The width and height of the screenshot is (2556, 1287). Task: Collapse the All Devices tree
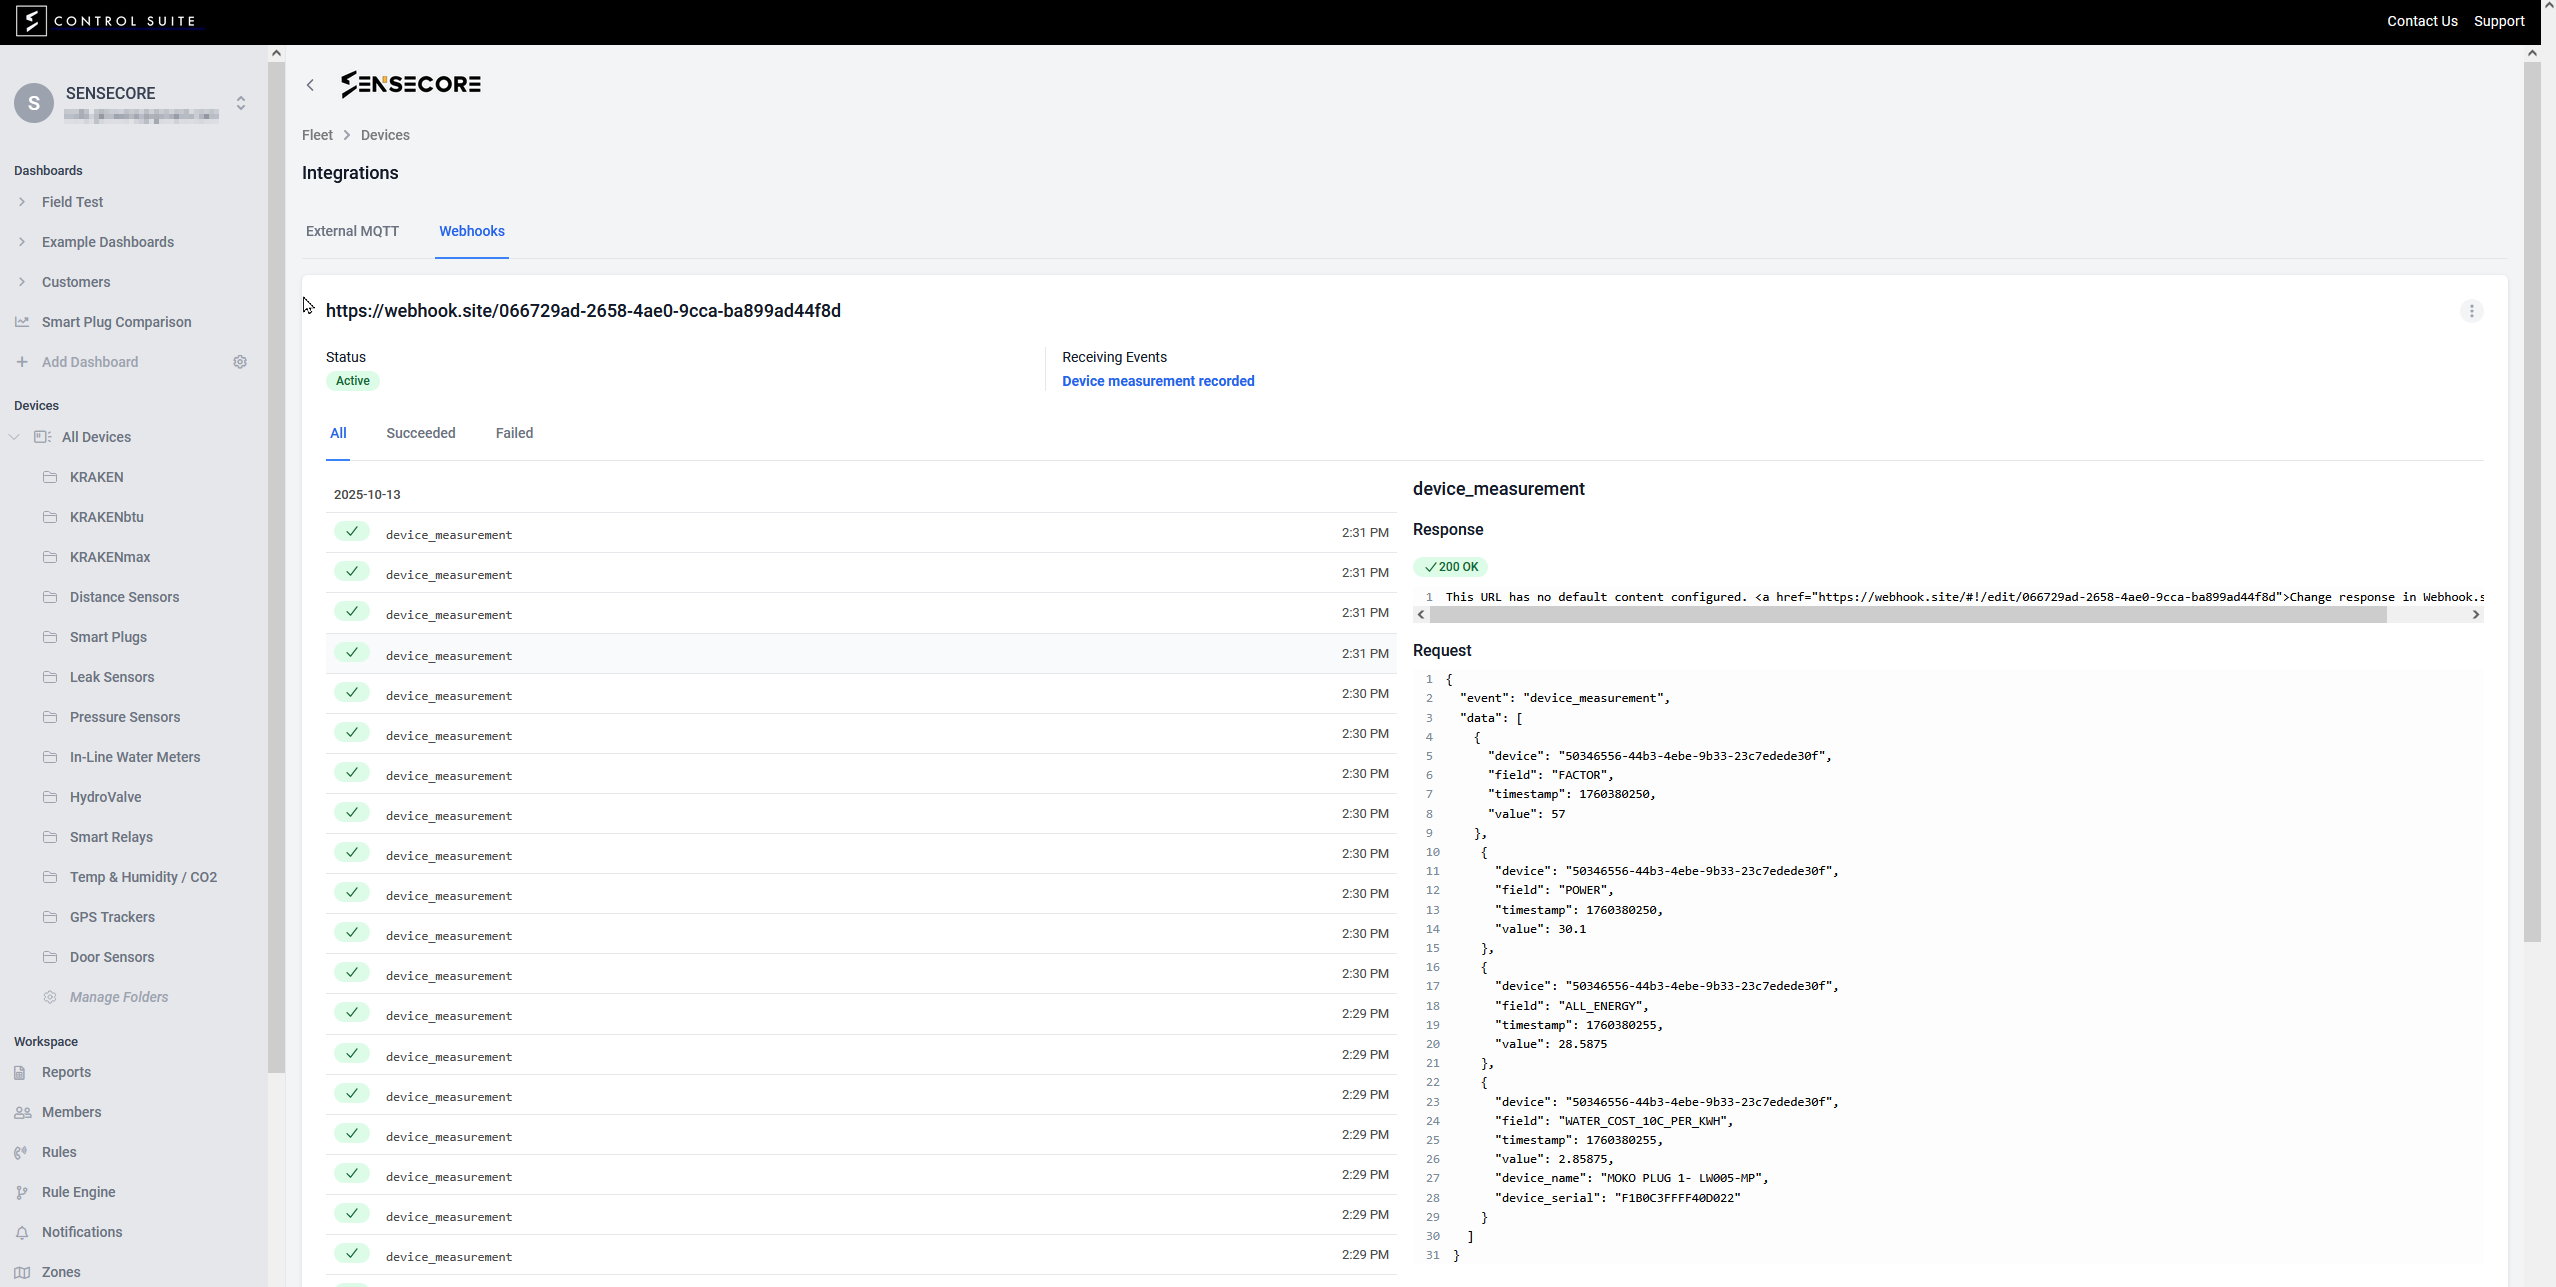tap(14, 437)
